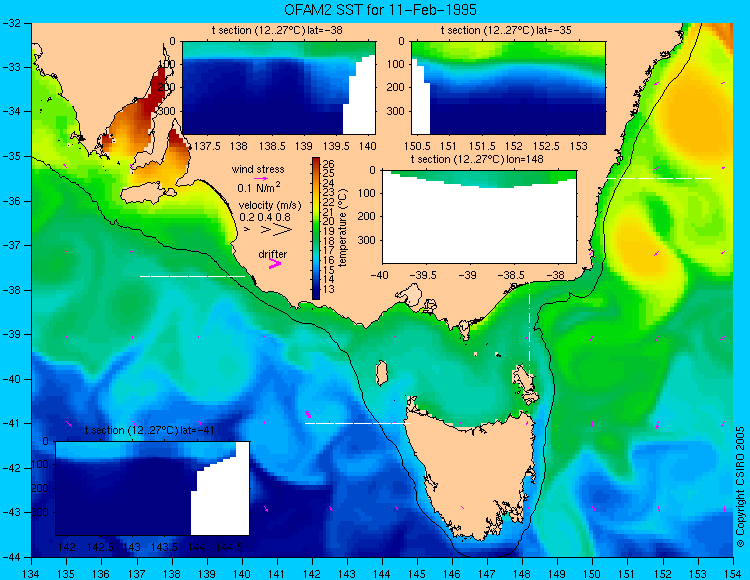Click "-40" on the main latitude axis

click(11, 379)
